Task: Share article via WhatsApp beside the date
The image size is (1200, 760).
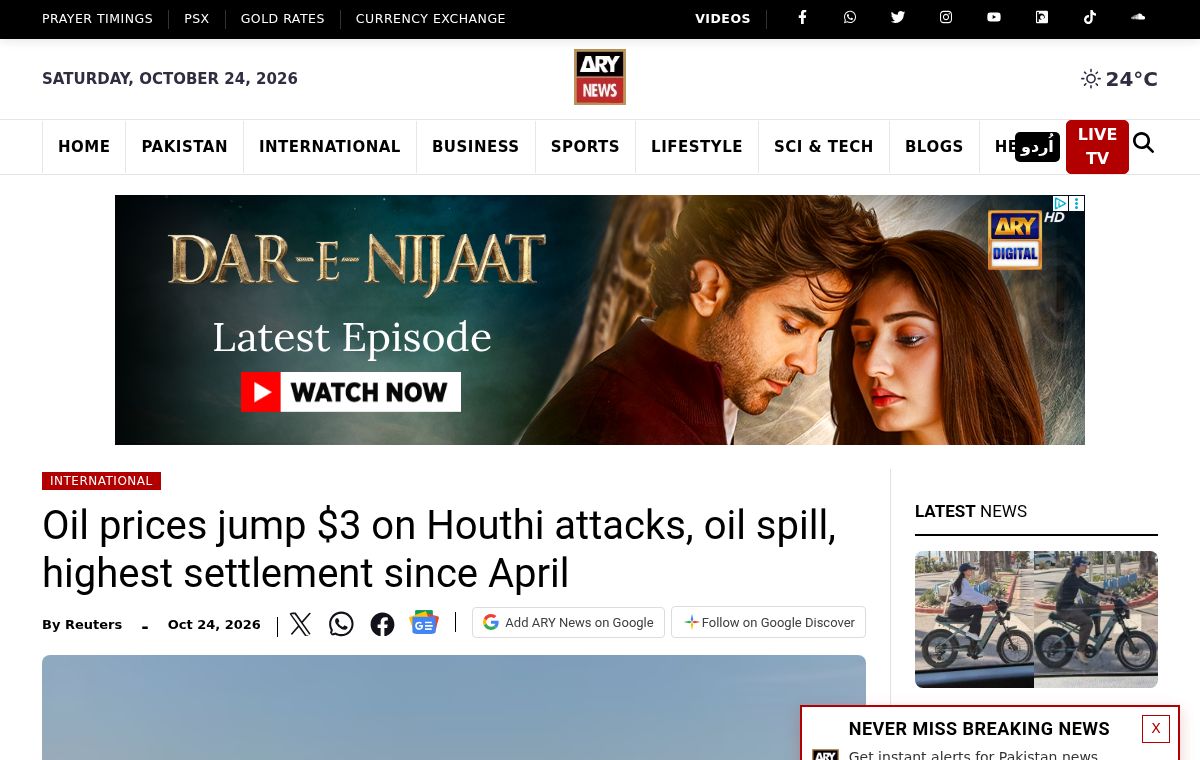Action: pos(341,624)
